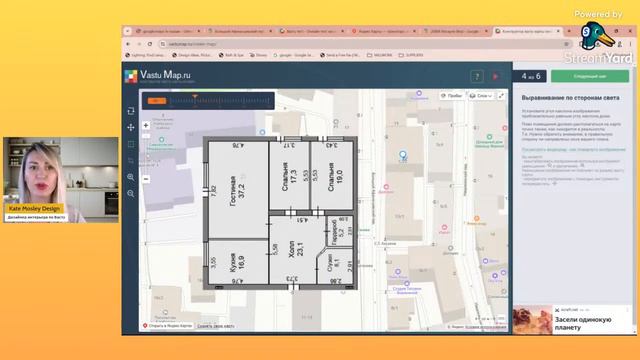Click the Kate Mosley Design name tag
The image size is (640, 360).
[34, 209]
